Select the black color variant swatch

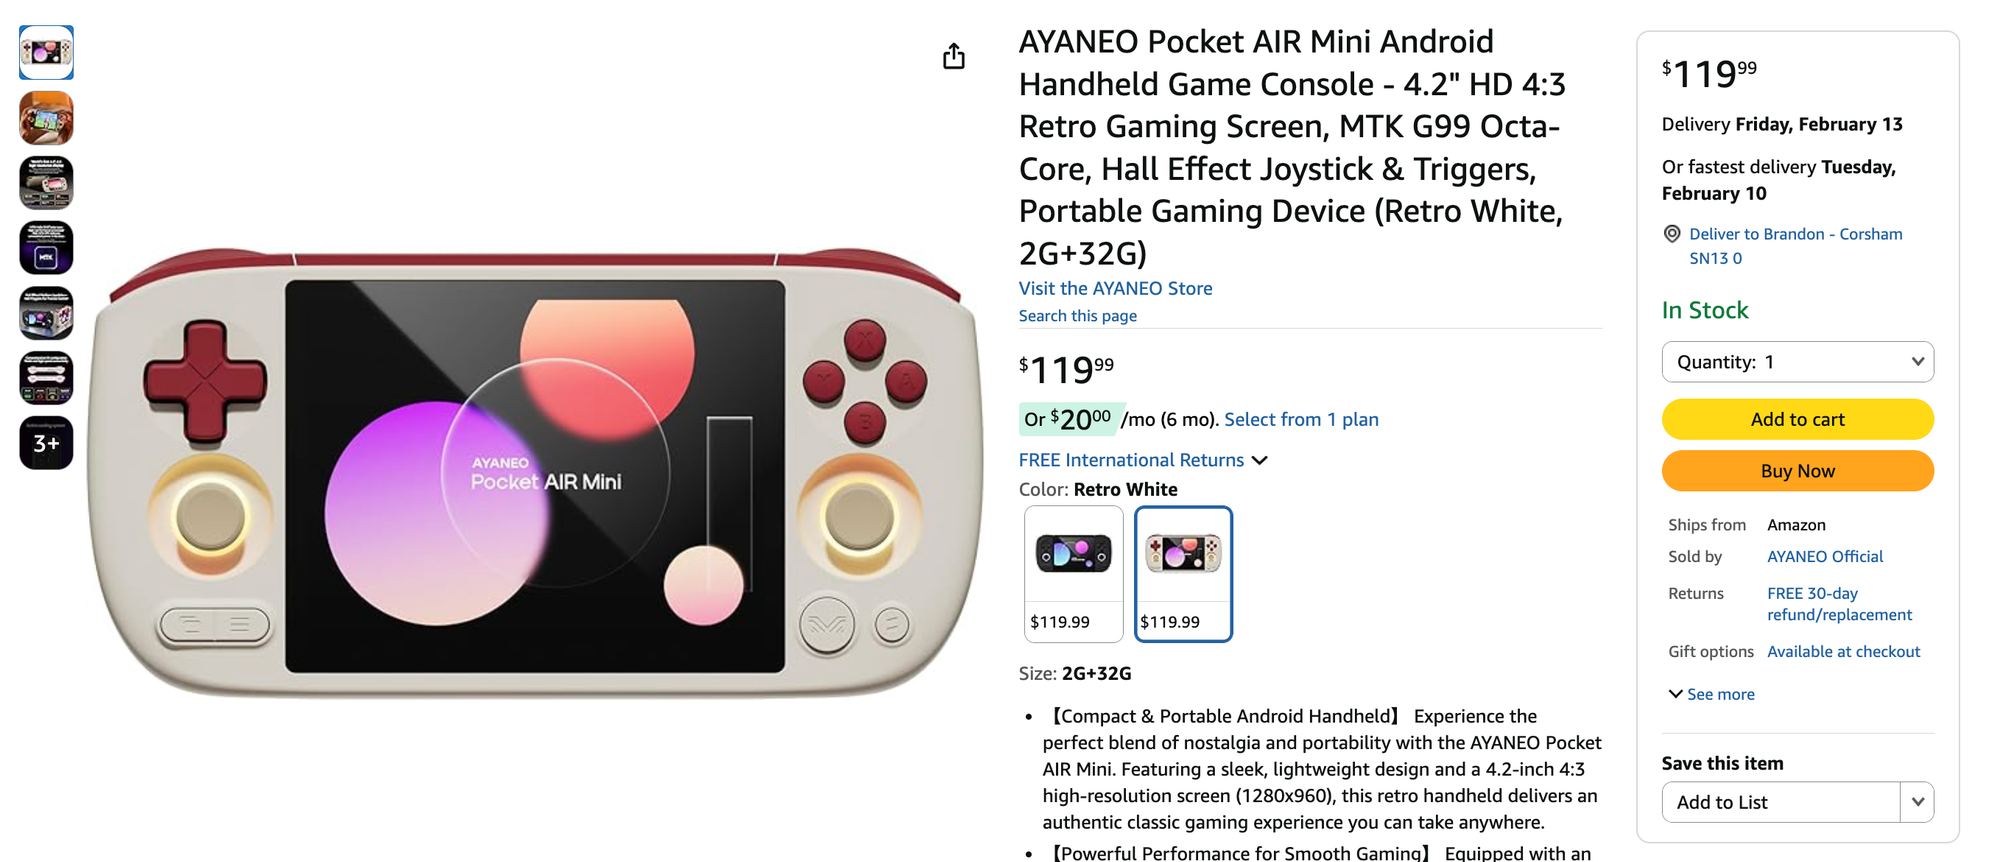pyautogui.click(x=1073, y=573)
